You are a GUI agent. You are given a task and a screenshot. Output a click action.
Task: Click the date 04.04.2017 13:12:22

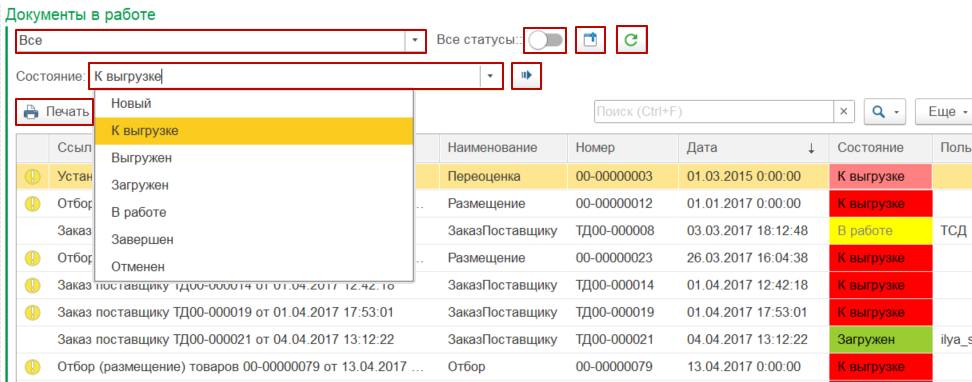coord(753,339)
